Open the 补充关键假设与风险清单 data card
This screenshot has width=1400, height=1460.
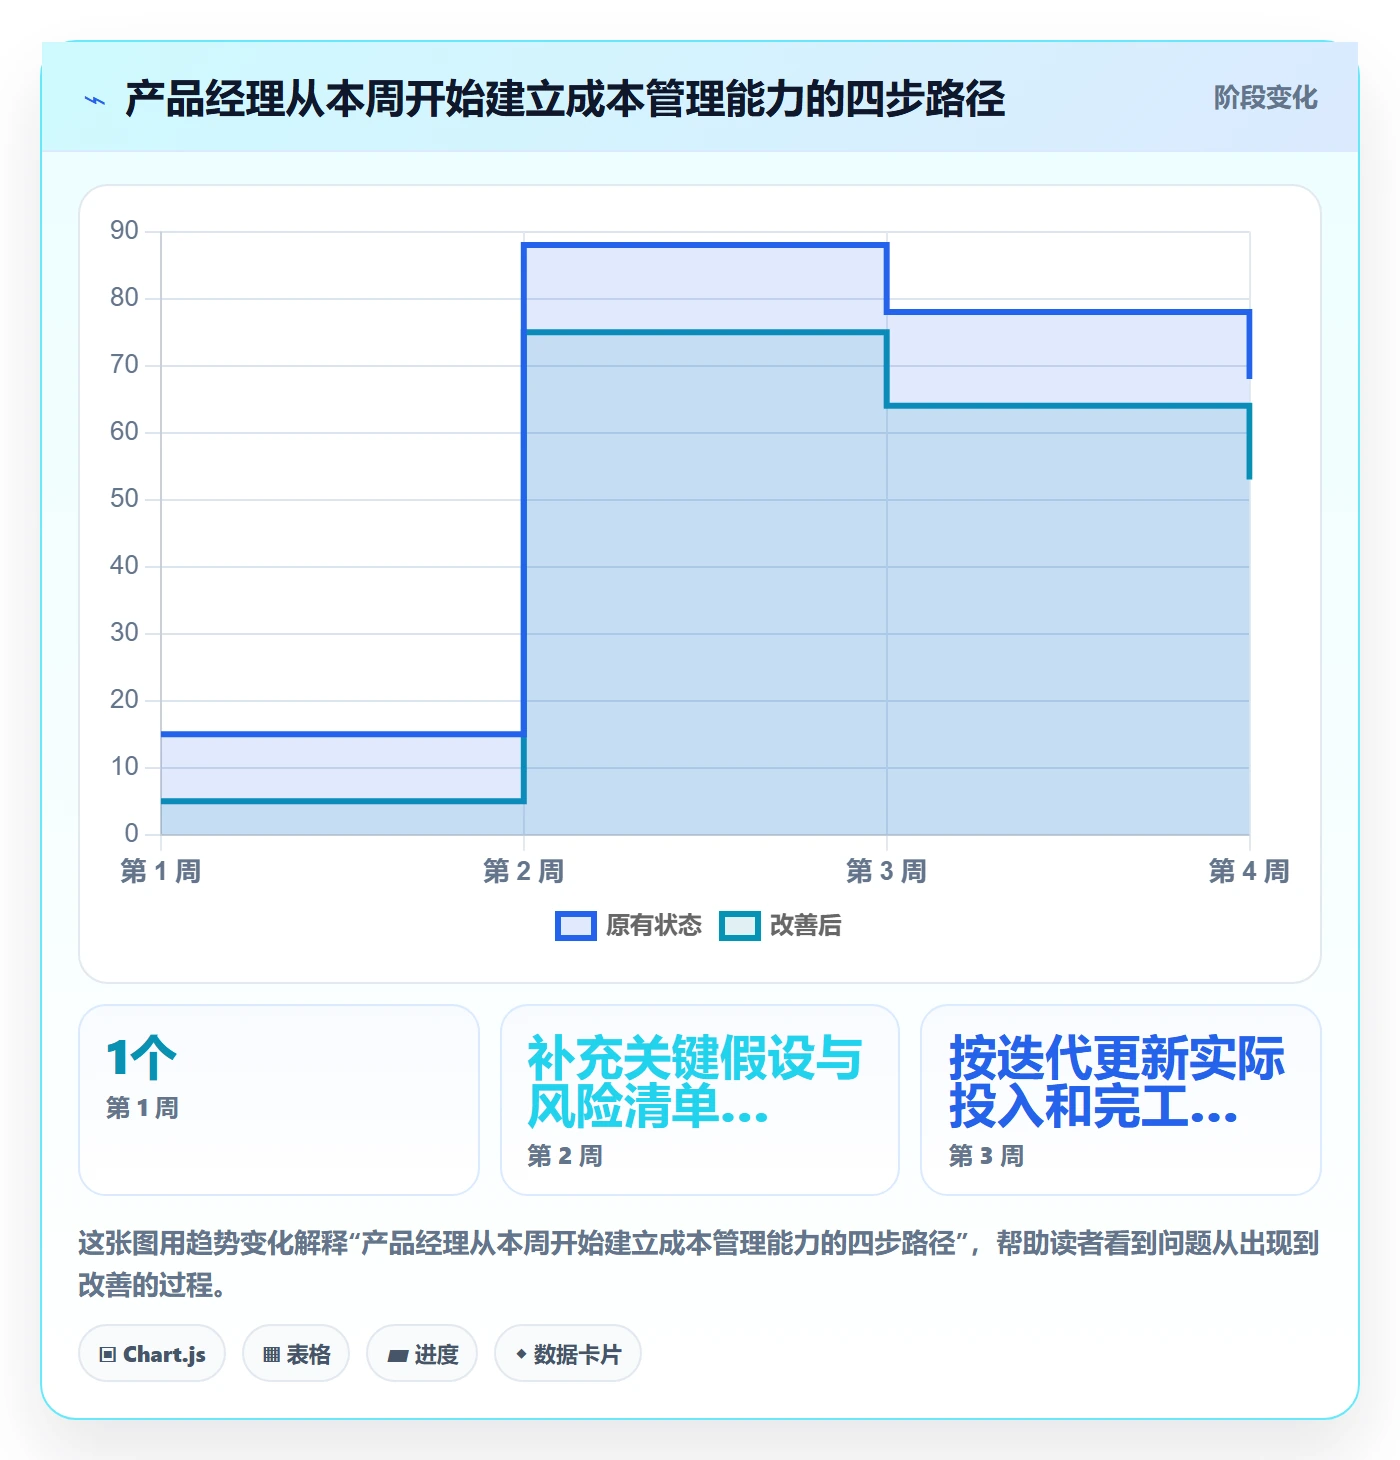click(700, 1100)
